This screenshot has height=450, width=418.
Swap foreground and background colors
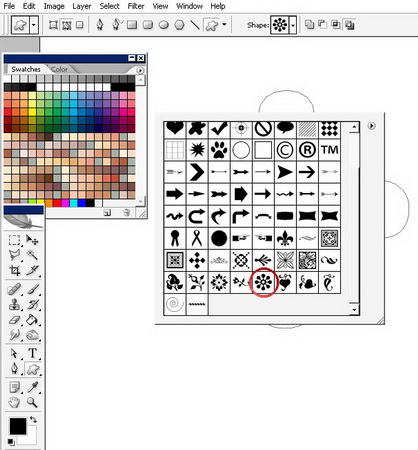pyautogui.click(x=33, y=420)
